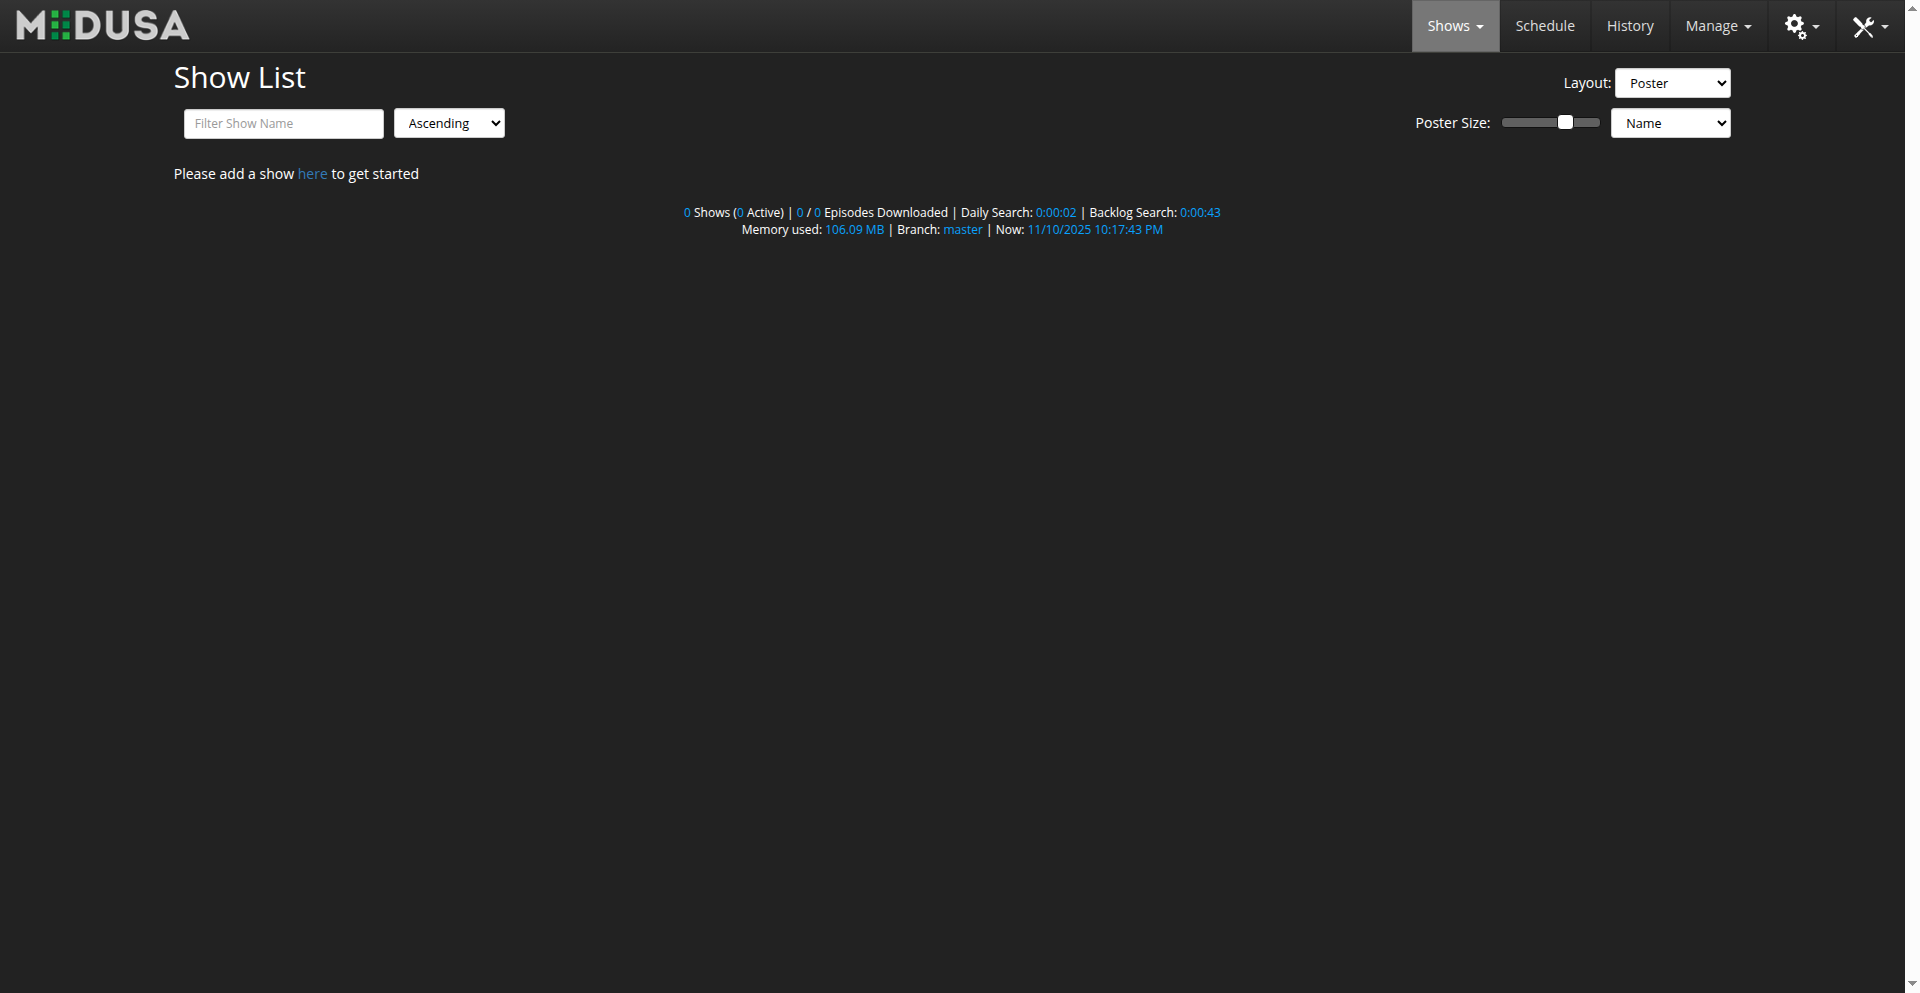Go to the Schedule page
Screen dimensions: 1920x993
pyautogui.click(x=1544, y=26)
